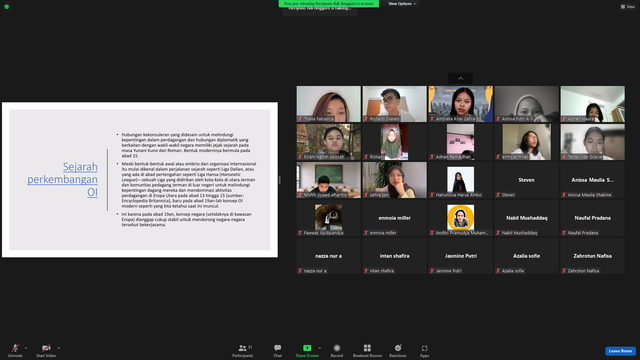
Task: Open View Options dropdown
Action: (402, 4)
